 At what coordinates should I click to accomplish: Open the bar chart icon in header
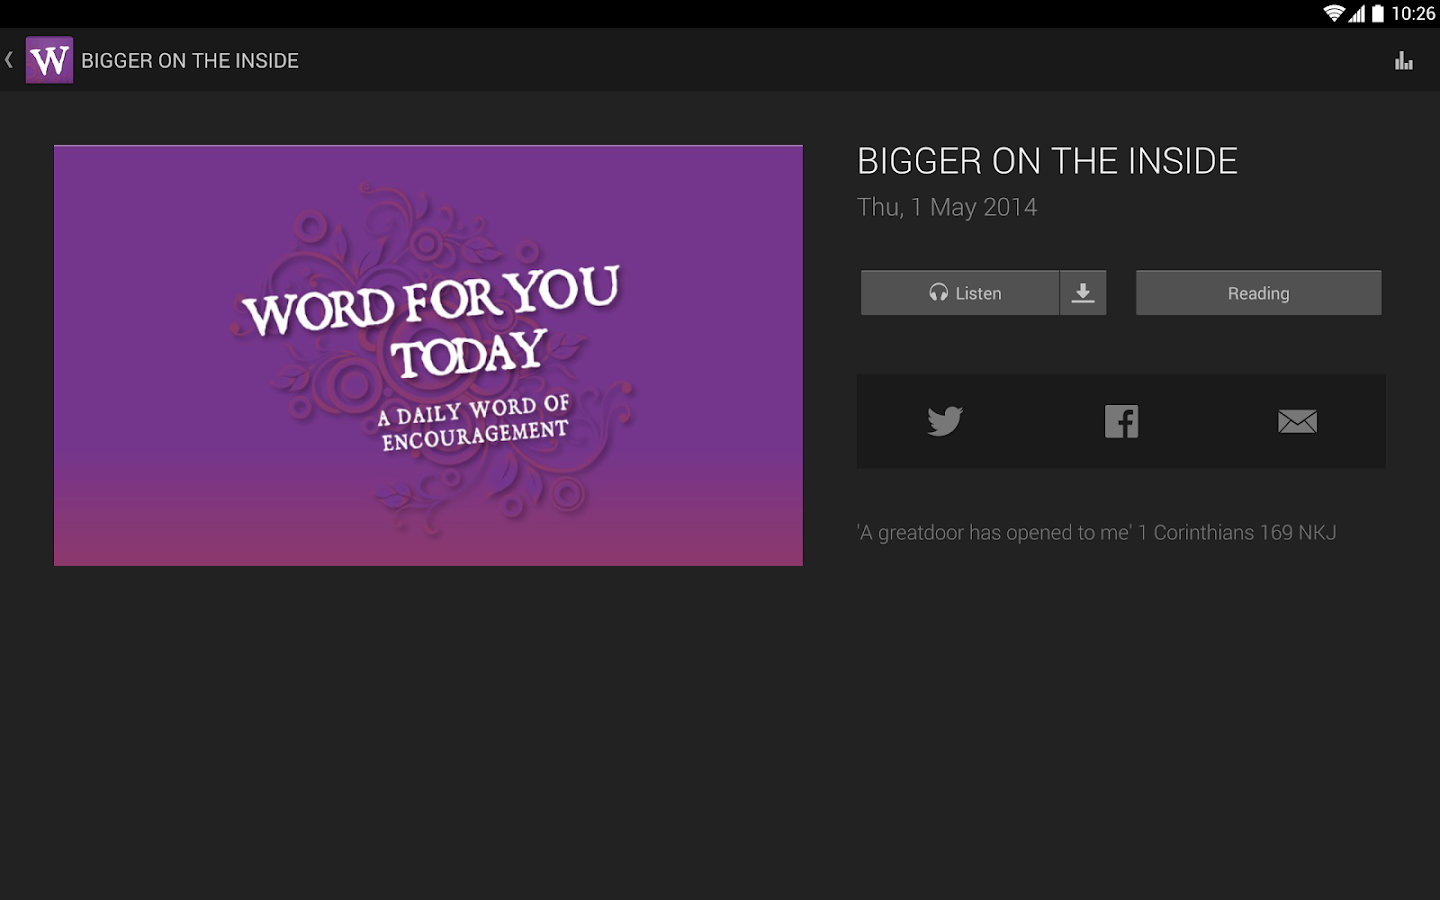1404,61
